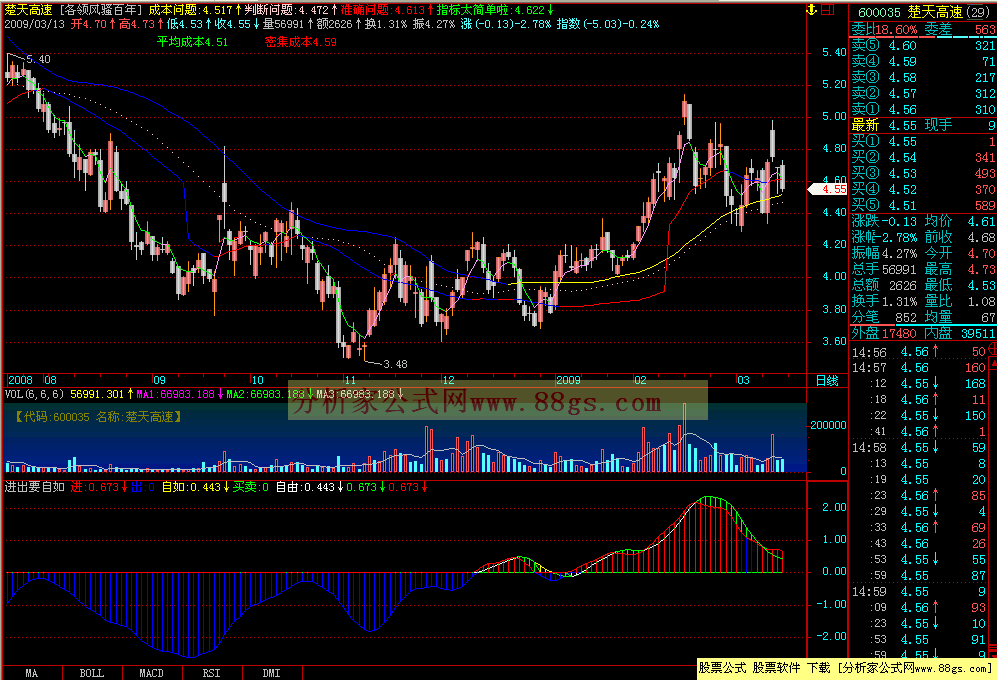Click the 最新 4.55 latest price row
This screenshot has width=997, height=680.
click(x=923, y=125)
